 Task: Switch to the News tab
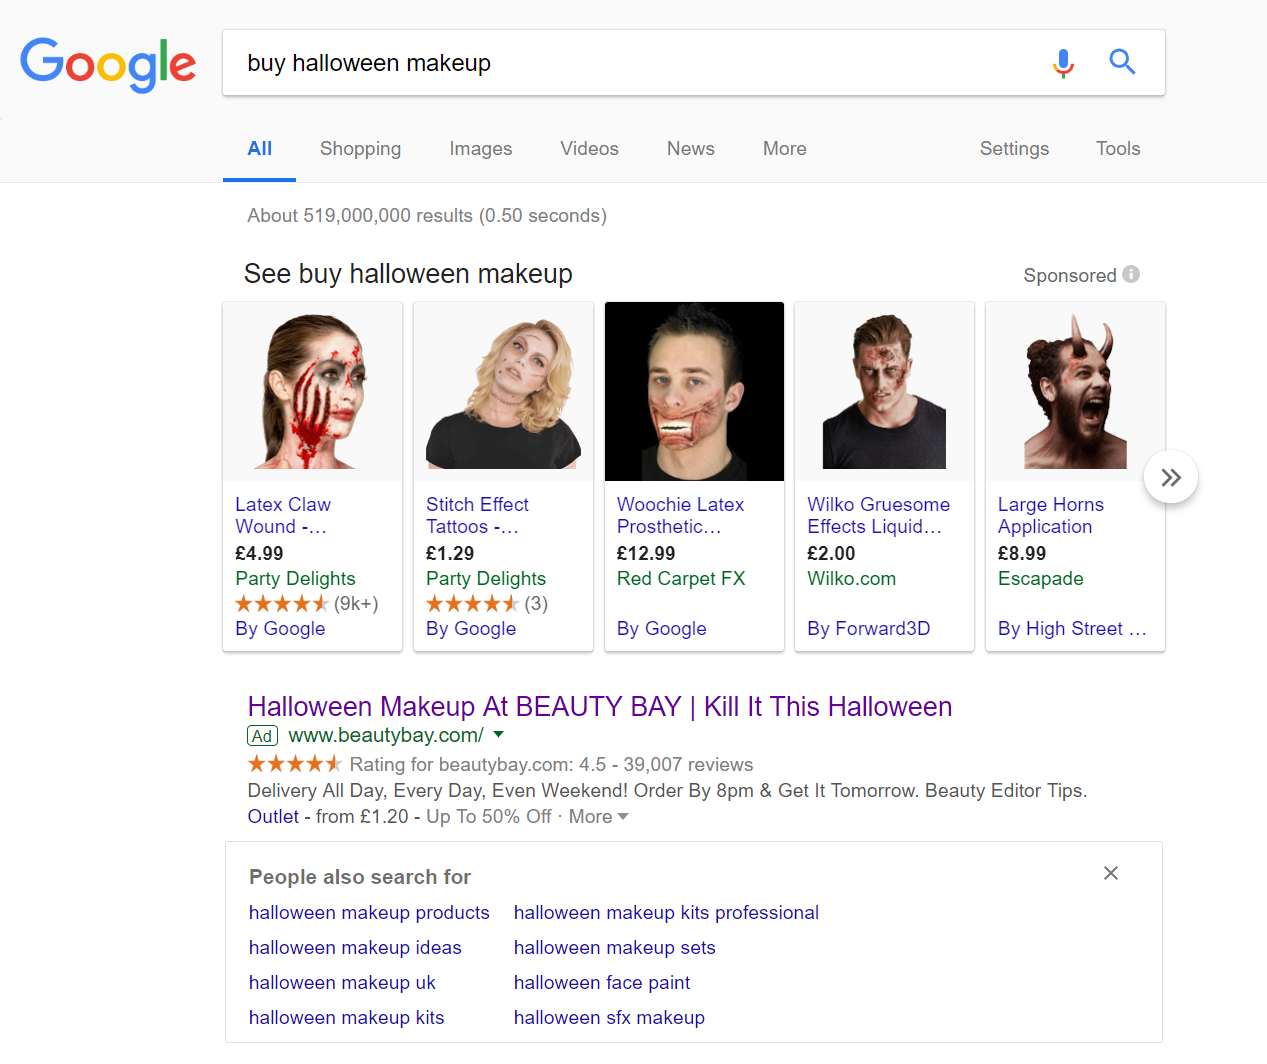(690, 149)
